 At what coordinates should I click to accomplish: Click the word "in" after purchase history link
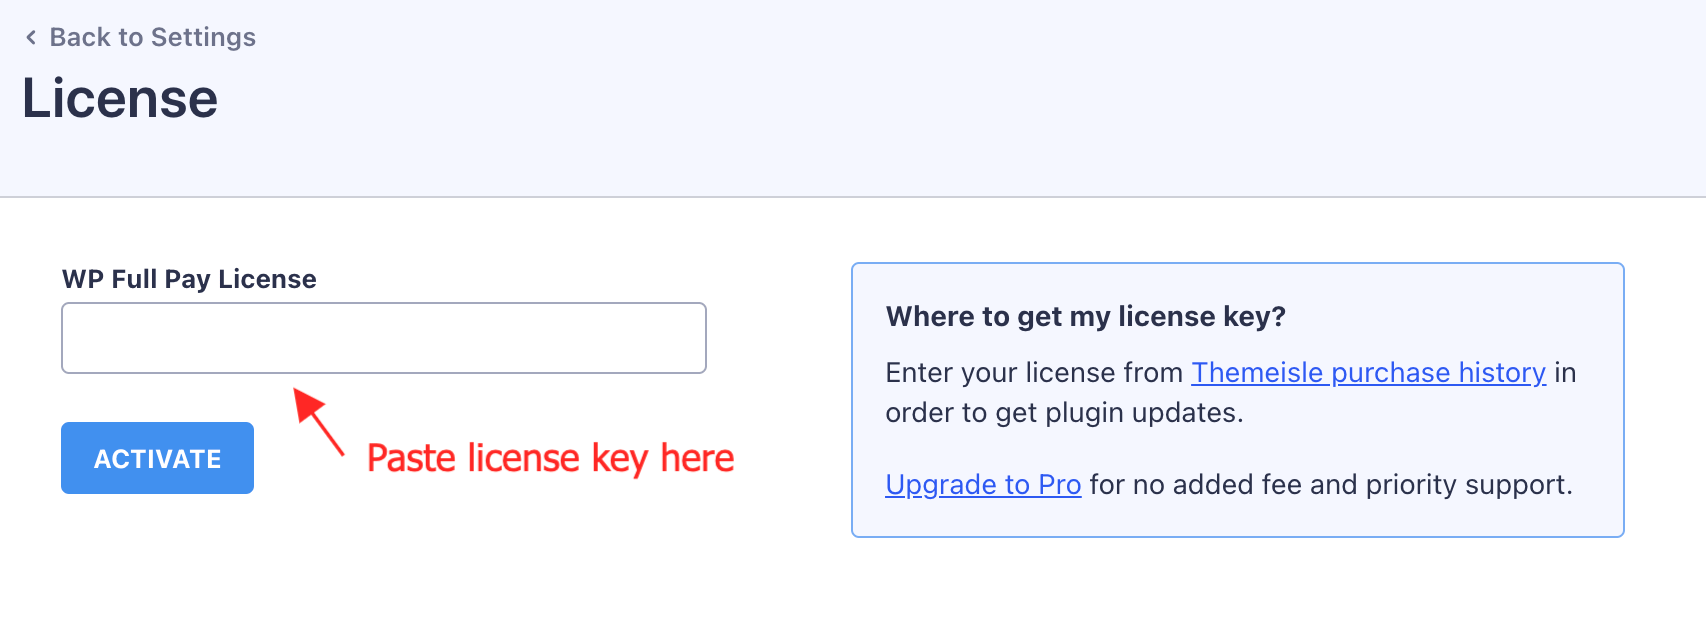pyautogui.click(x=1565, y=373)
